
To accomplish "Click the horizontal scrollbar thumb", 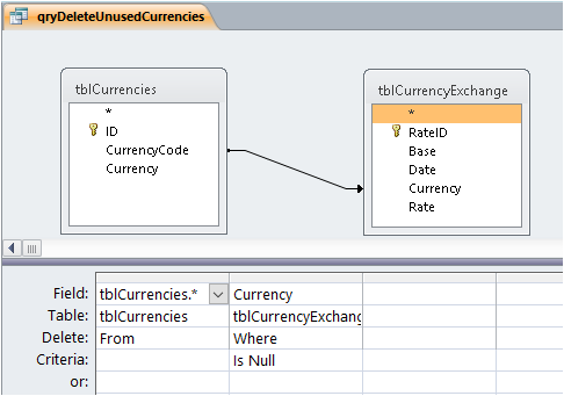I will click(32, 249).
